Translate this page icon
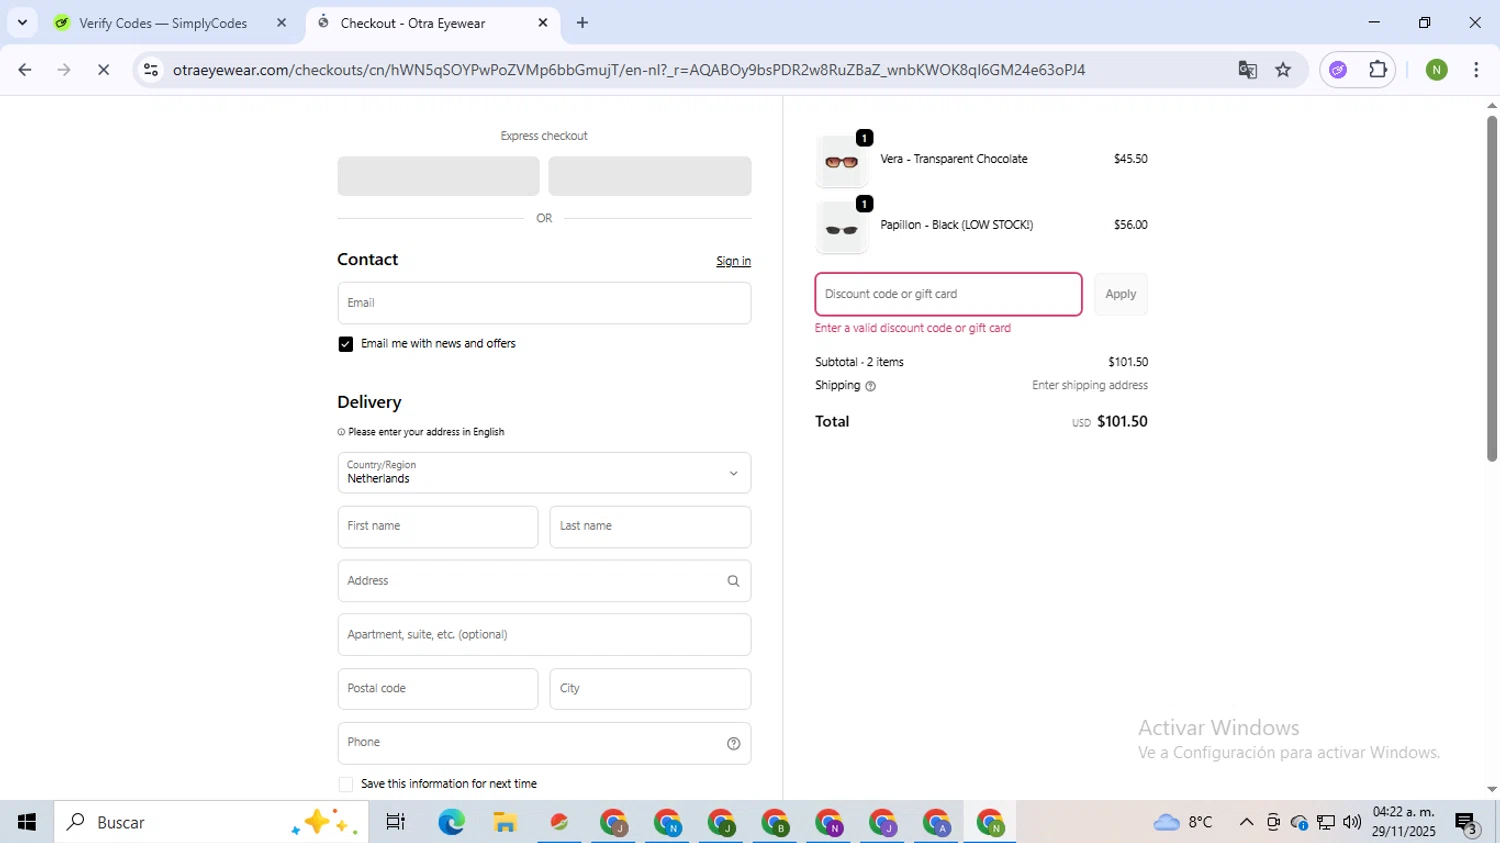Viewport: 1500px width, 843px height. pyautogui.click(x=1247, y=70)
